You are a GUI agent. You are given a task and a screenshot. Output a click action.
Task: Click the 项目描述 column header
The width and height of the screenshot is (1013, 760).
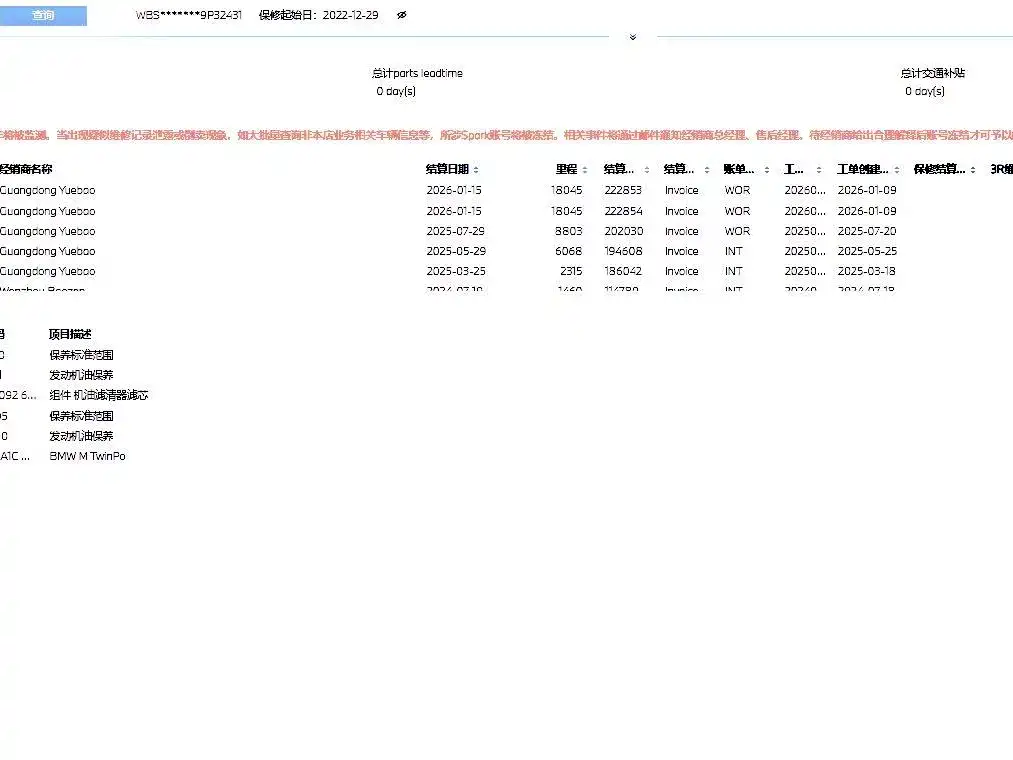(70, 334)
